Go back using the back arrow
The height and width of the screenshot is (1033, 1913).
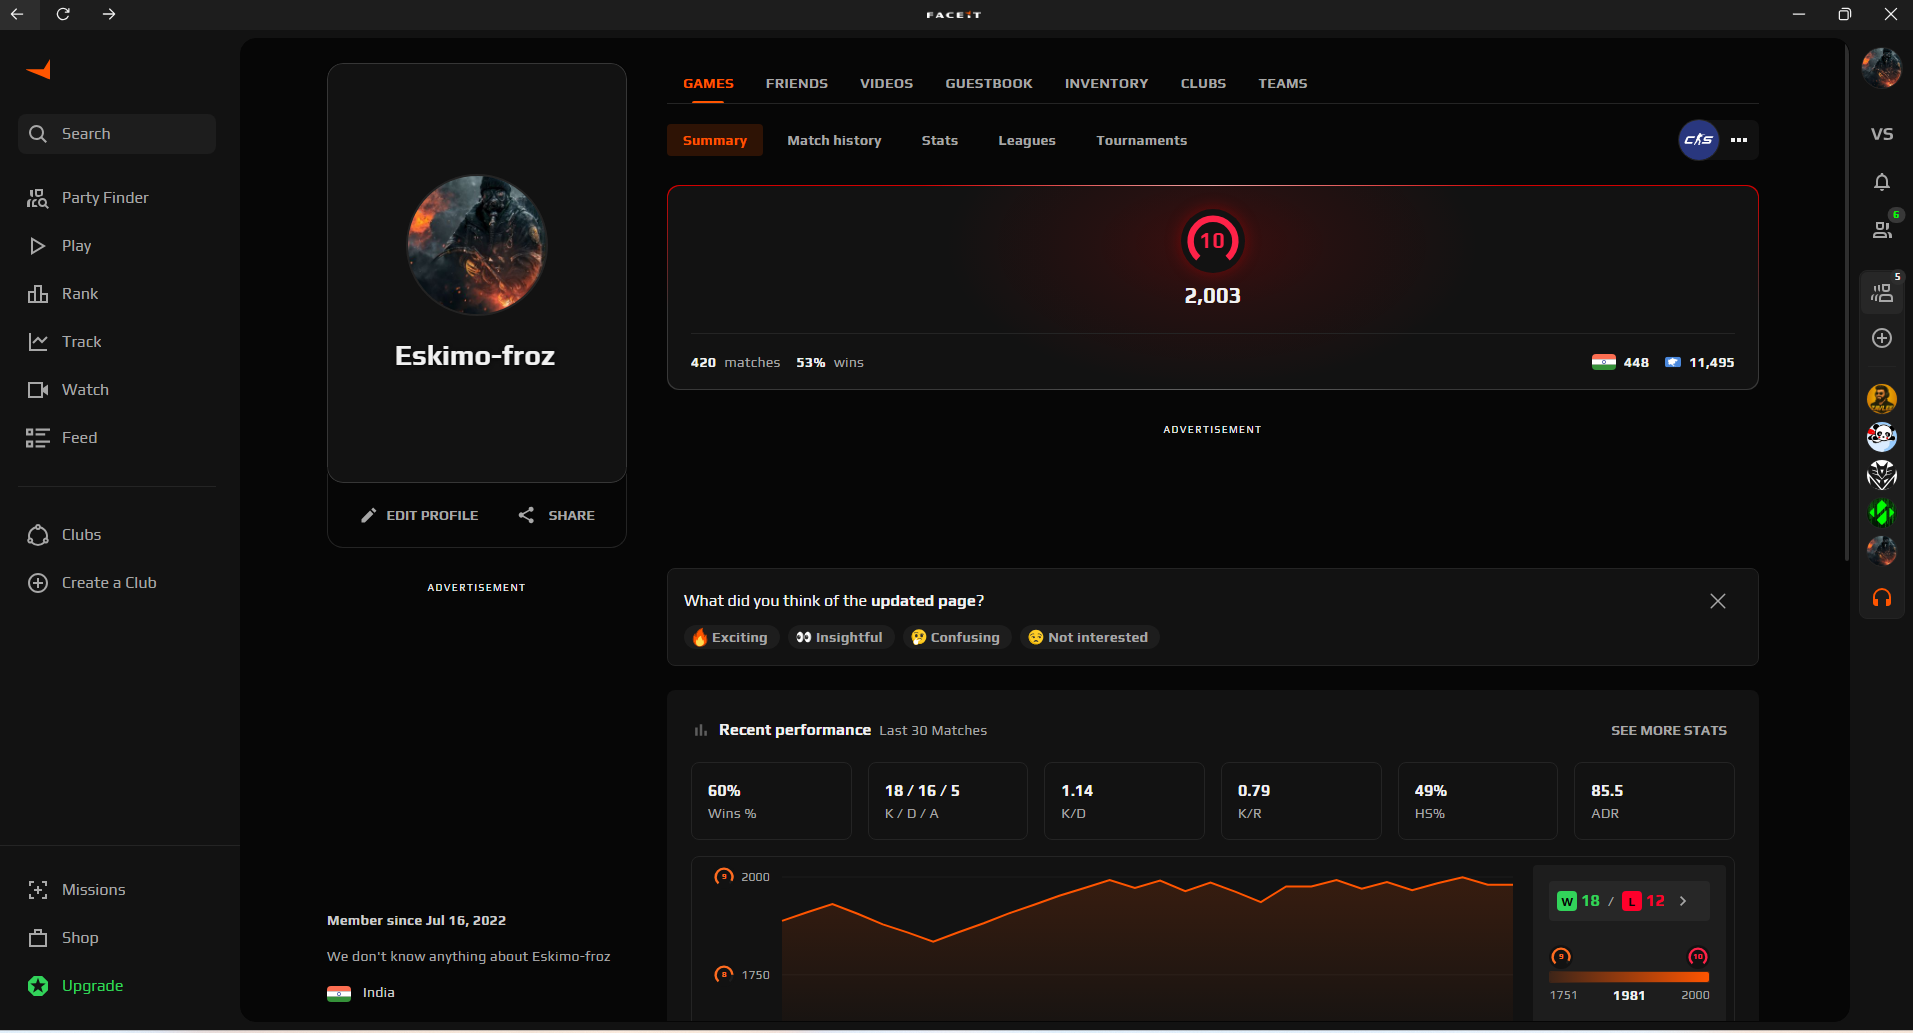point(17,14)
